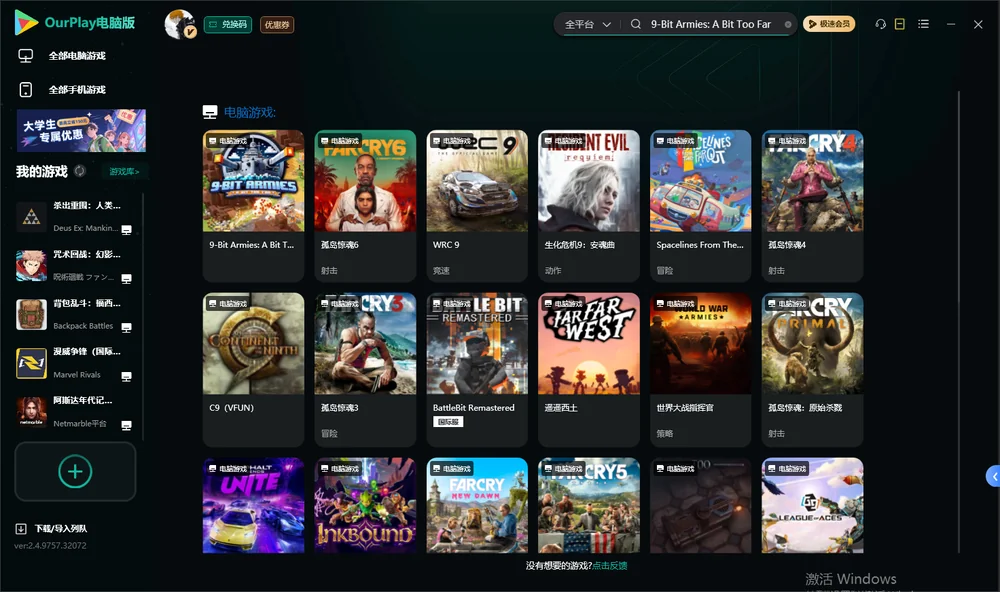This screenshot has height=592, width=1000.
Task: Open the Far Cry Primal card
Action: click(x=812, y=369)
